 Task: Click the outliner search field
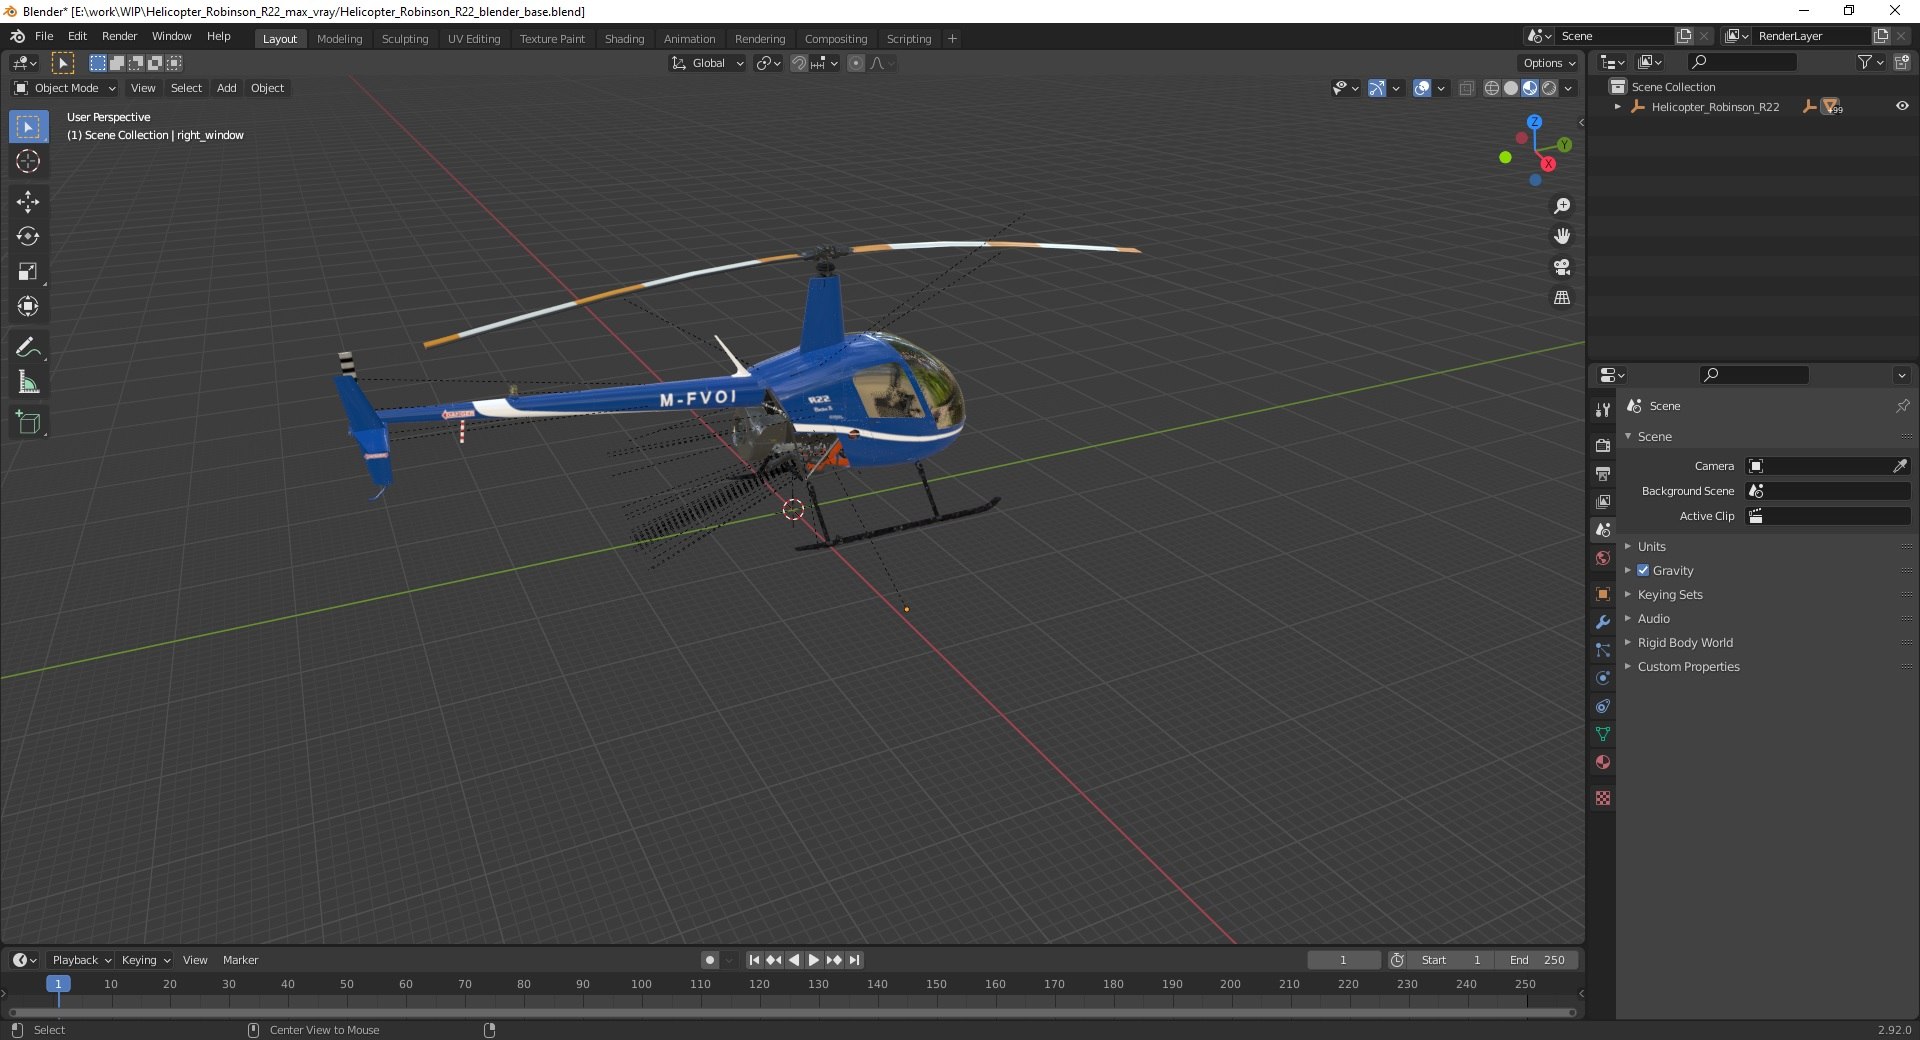point(1740,62)
